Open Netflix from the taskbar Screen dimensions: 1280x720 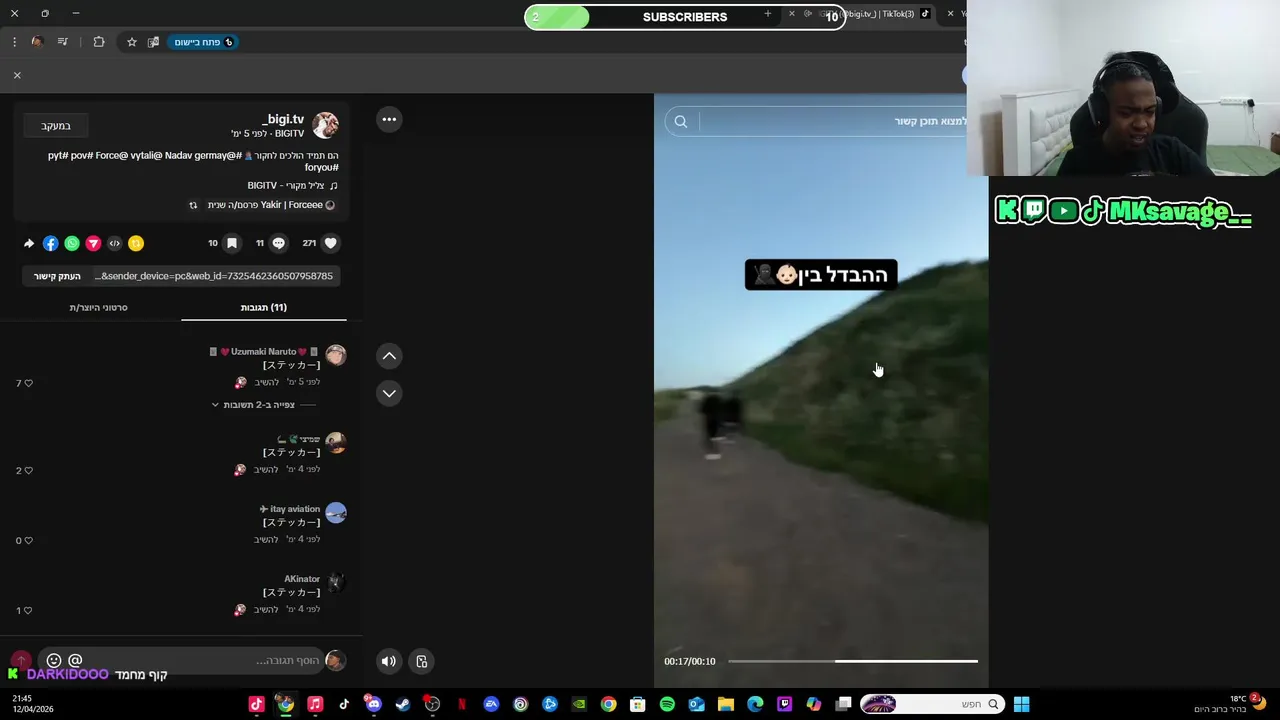[x=461, y=704]
